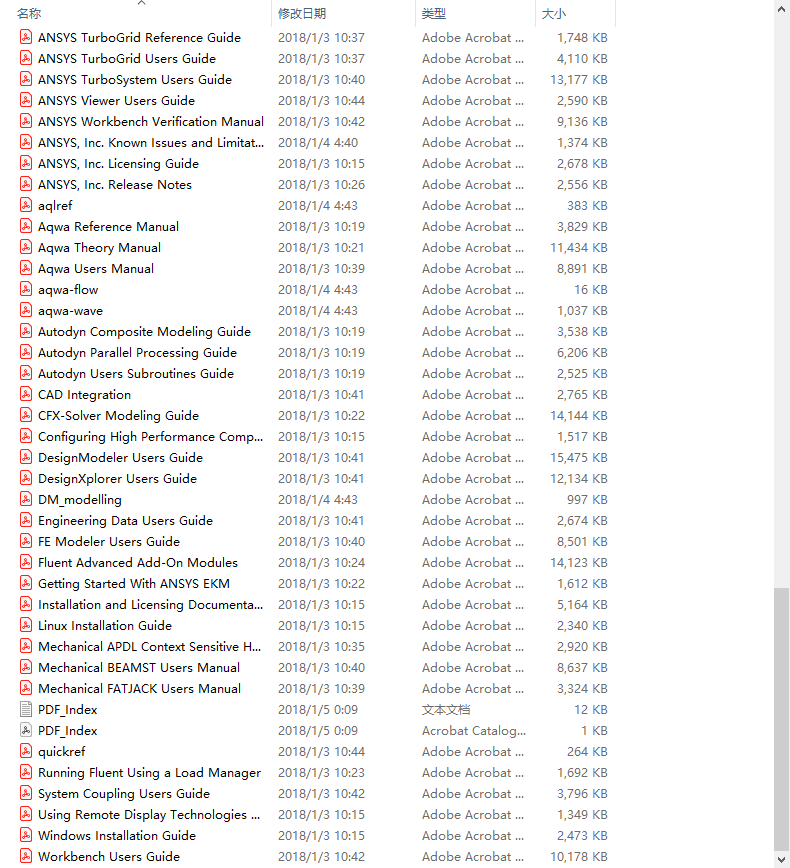
Task: Select ANSYS, Inc. Licensing Guide
Action: click(x=118, y=164)
